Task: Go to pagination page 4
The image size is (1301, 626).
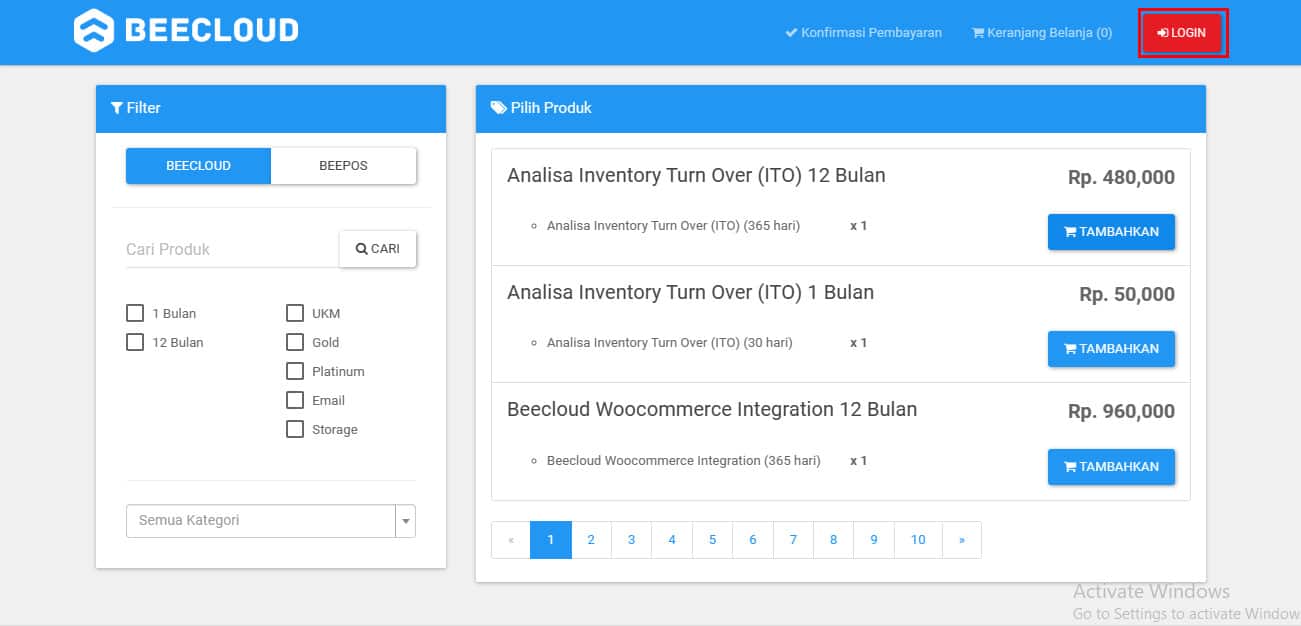Action: 672,540
